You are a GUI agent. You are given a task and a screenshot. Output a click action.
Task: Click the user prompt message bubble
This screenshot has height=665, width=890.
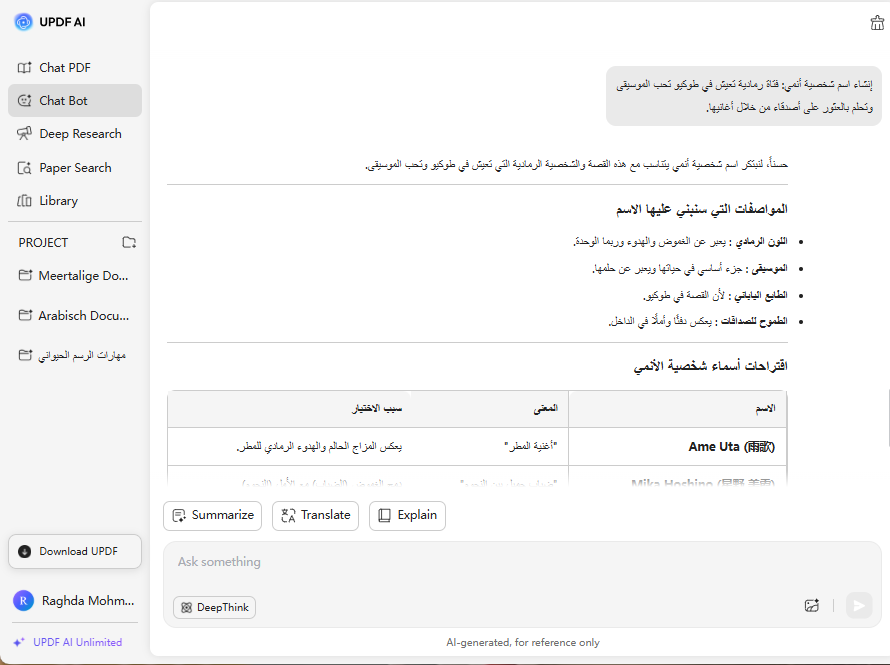click(x=744, y=96)
